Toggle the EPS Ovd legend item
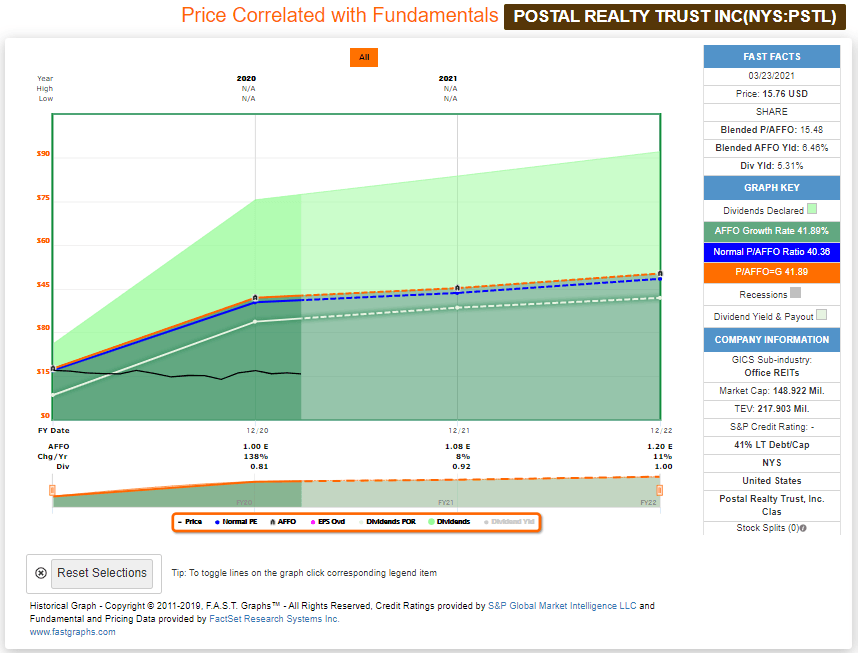858x653 pixels. (x=328, y=522)
